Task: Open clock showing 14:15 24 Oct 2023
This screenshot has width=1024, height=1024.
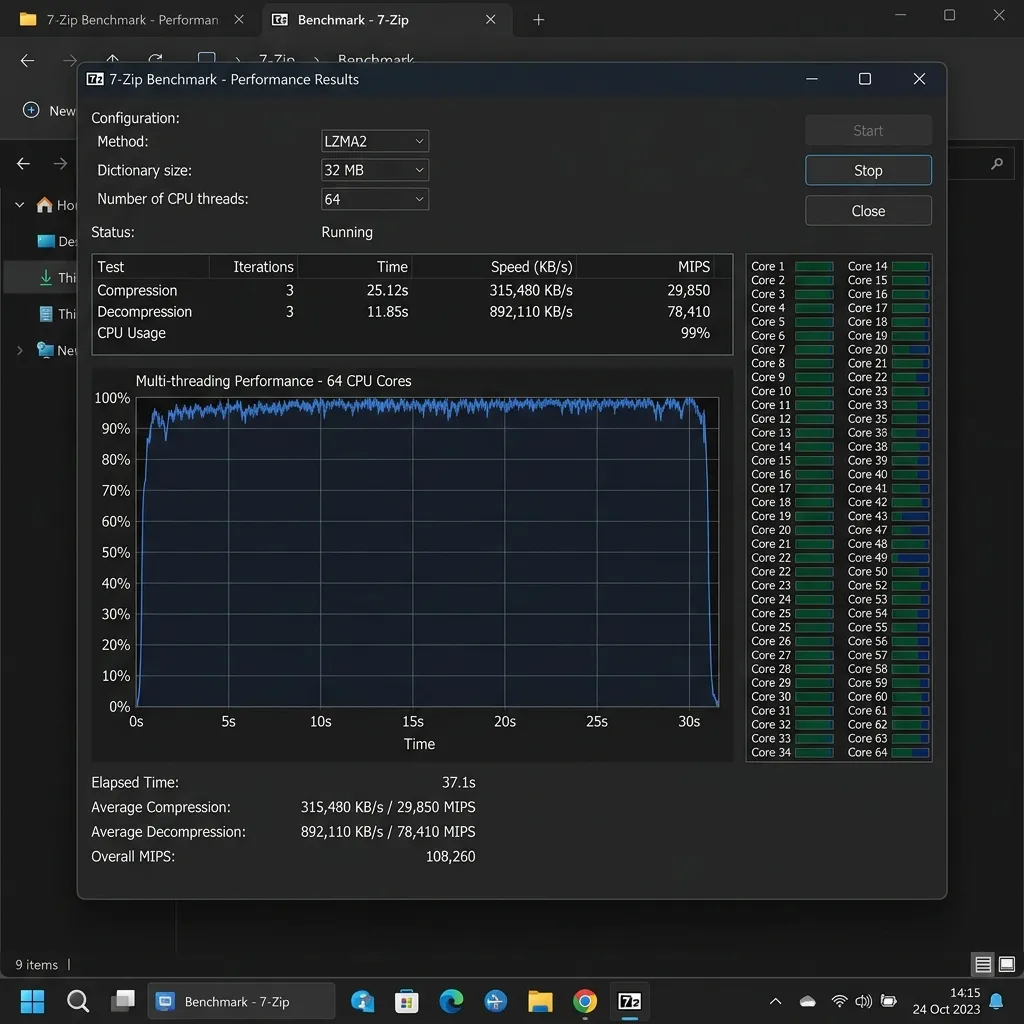Action: point(946,1001)
